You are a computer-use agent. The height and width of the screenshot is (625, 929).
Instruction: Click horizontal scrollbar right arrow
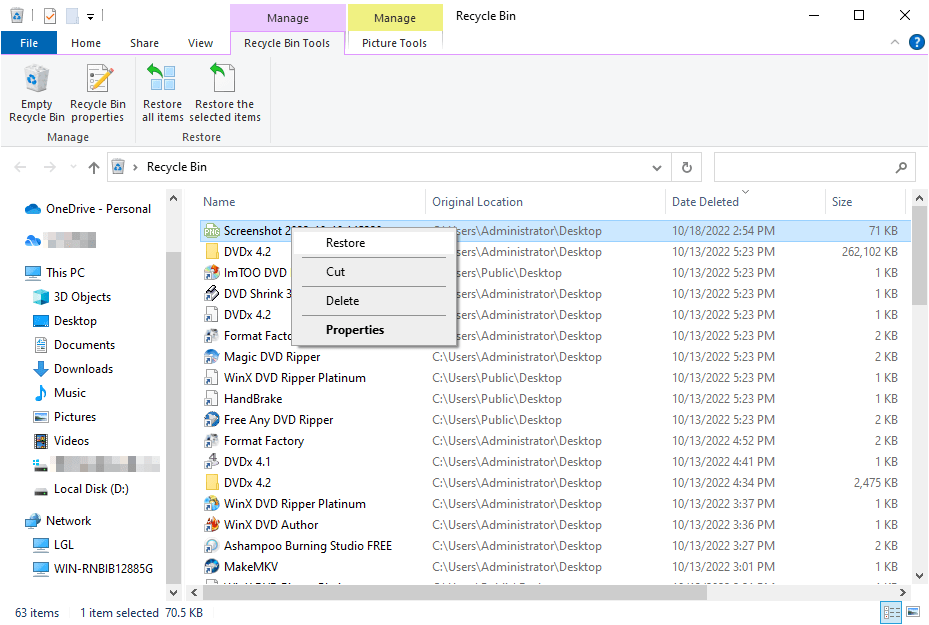[x=902, y=592]
